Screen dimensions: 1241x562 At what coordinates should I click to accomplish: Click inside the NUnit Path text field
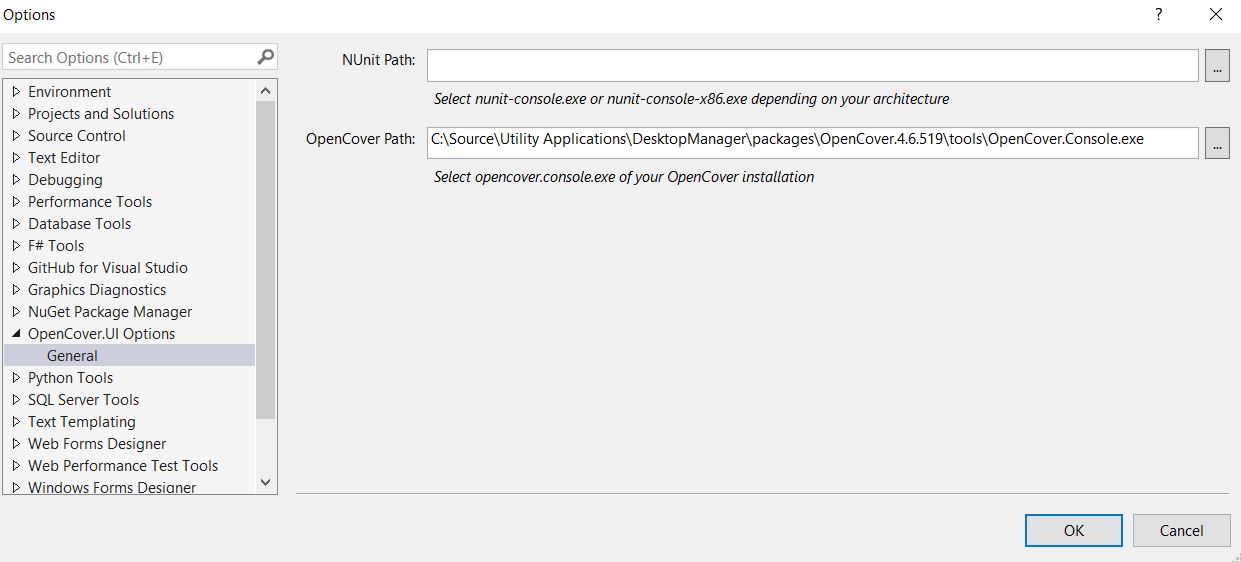812,66
